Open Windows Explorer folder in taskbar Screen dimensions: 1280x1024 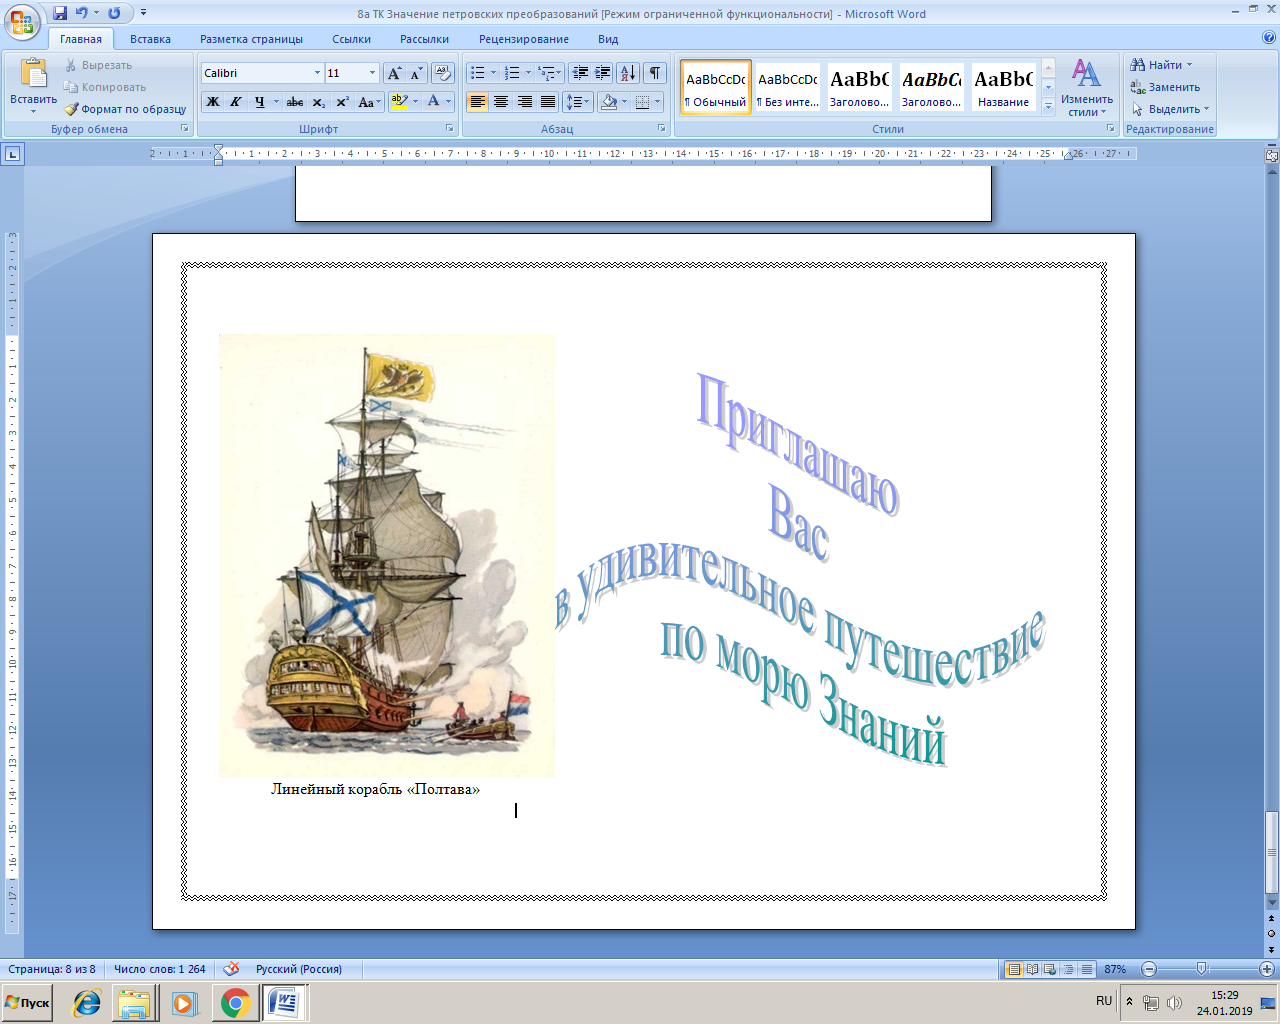point(134,1003)
